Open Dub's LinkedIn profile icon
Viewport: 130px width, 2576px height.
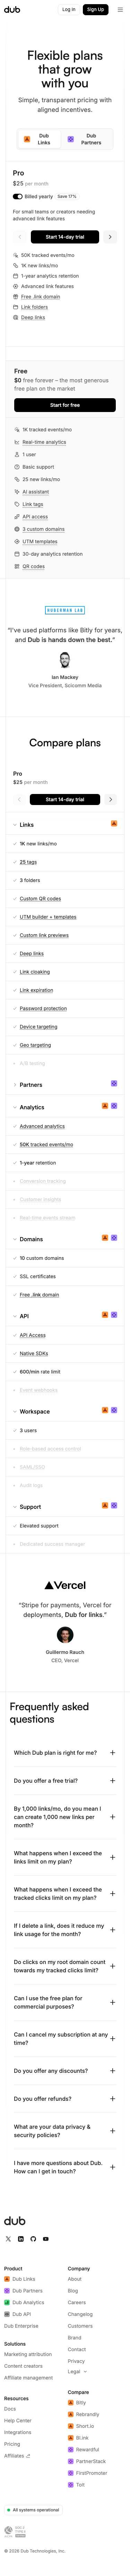[21, 2239]
